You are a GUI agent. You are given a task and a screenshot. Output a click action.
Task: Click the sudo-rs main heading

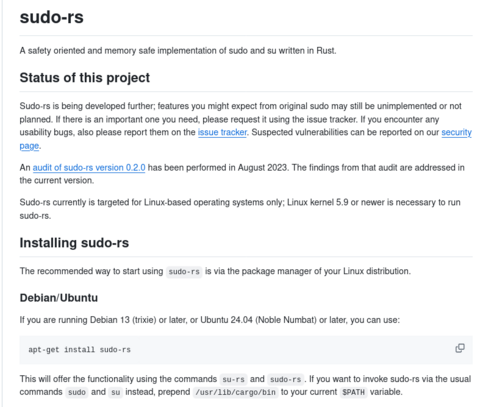pos(52,17)
